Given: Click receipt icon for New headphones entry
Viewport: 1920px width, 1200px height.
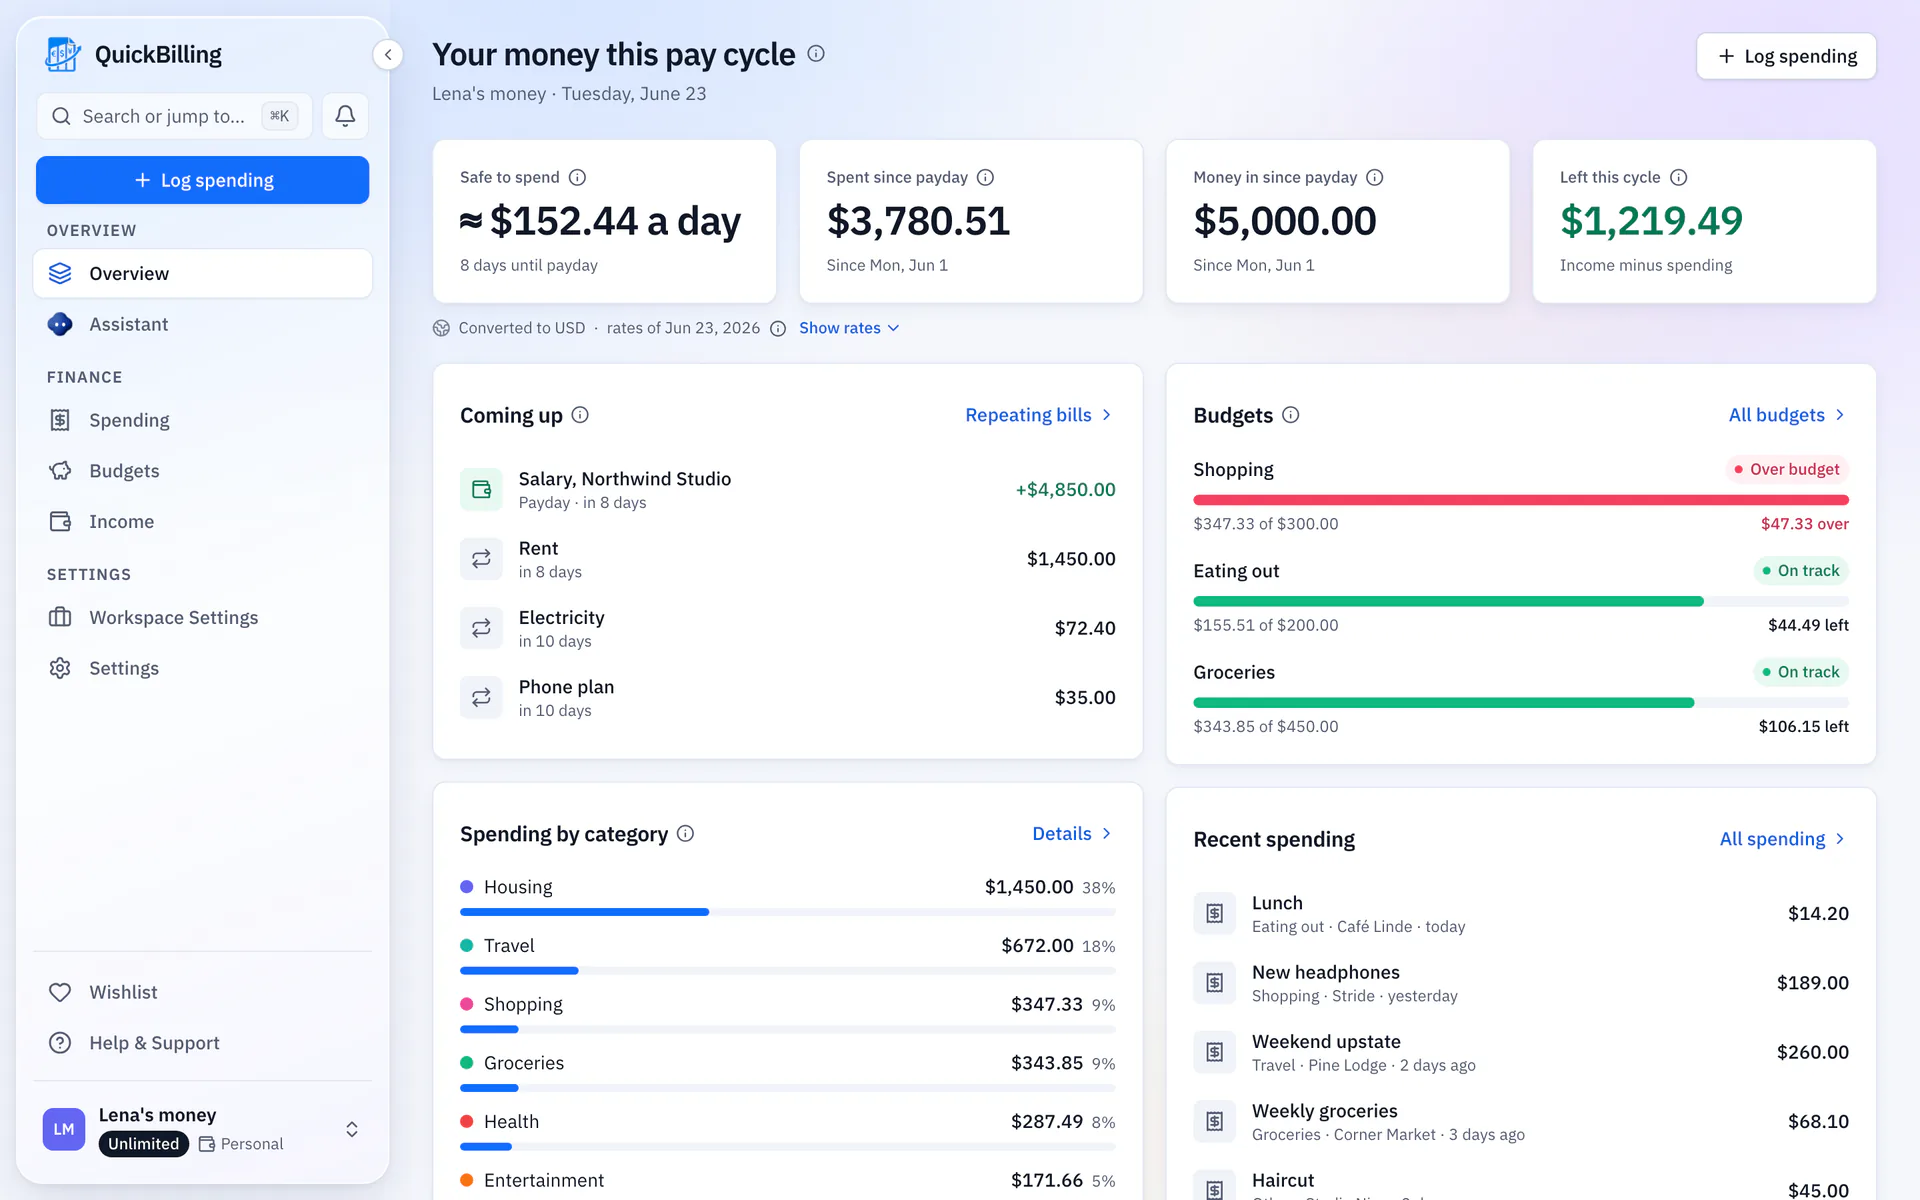Looking at the screenshot, I should tap(1214, 983).
